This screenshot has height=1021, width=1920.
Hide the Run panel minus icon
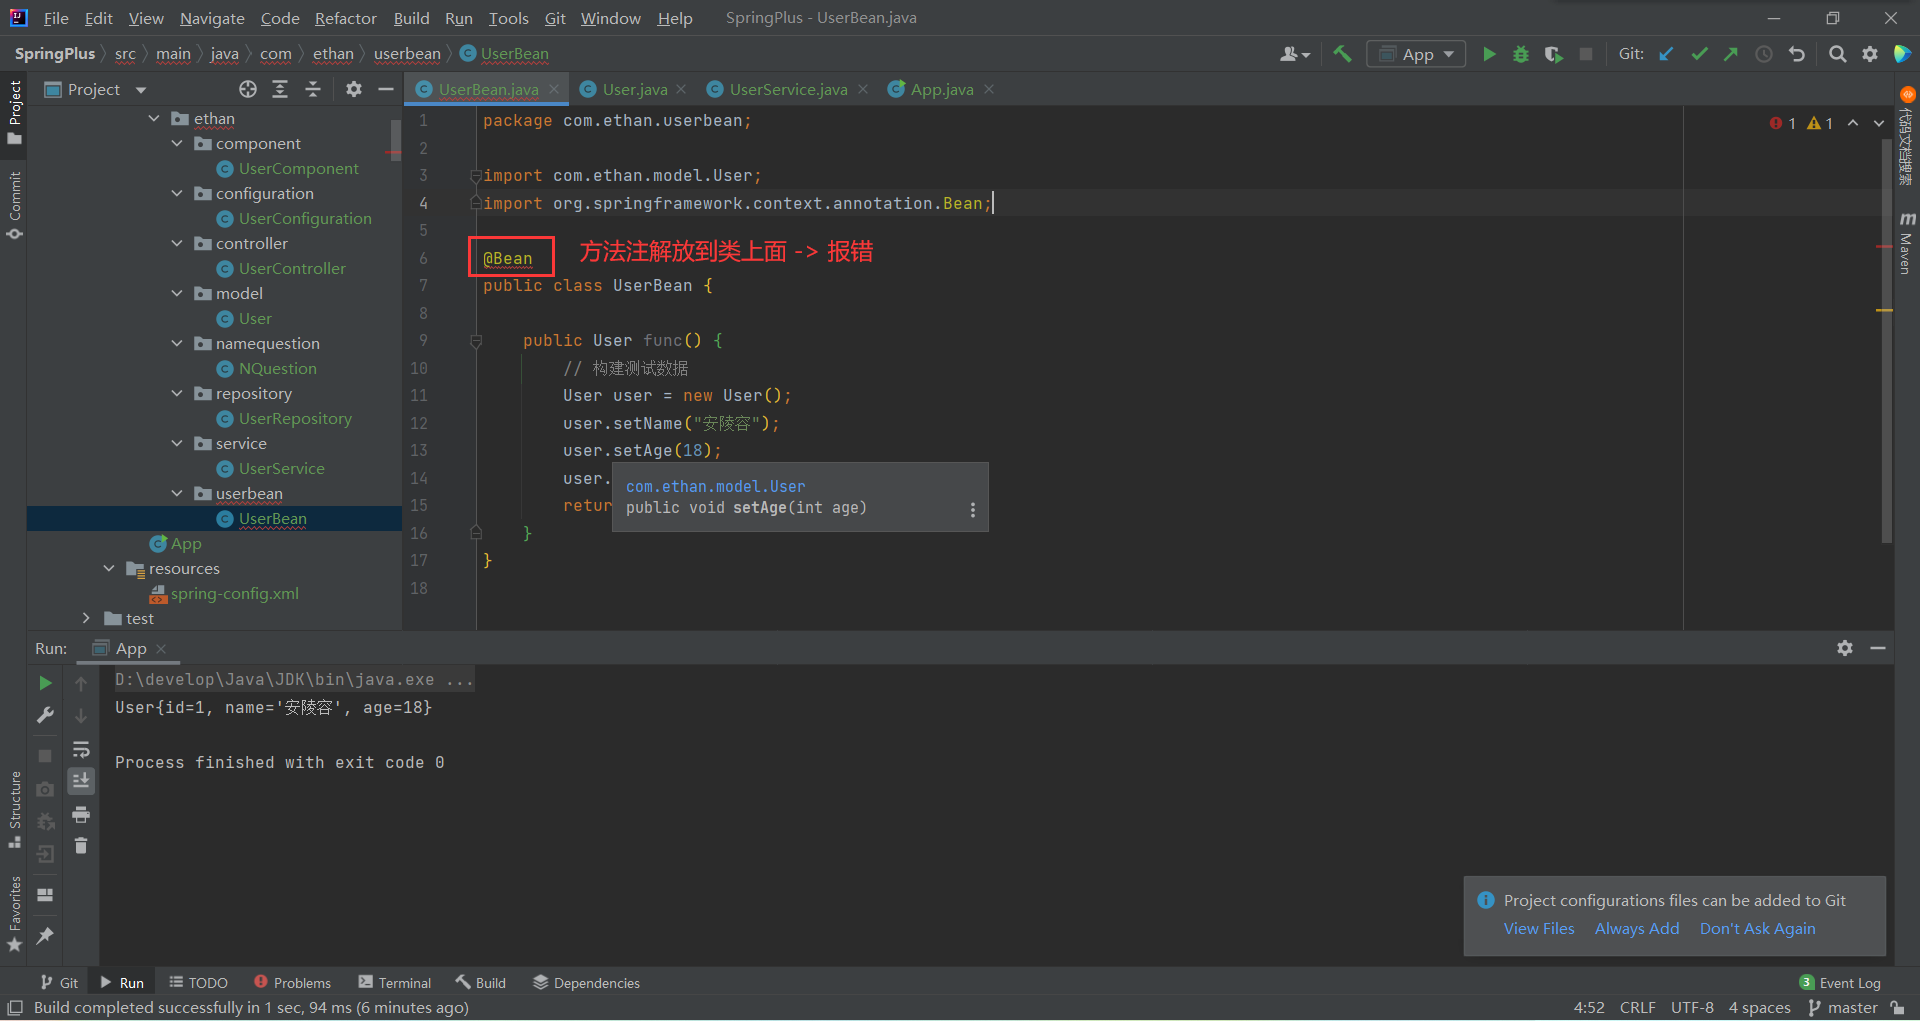(1878, 648)
